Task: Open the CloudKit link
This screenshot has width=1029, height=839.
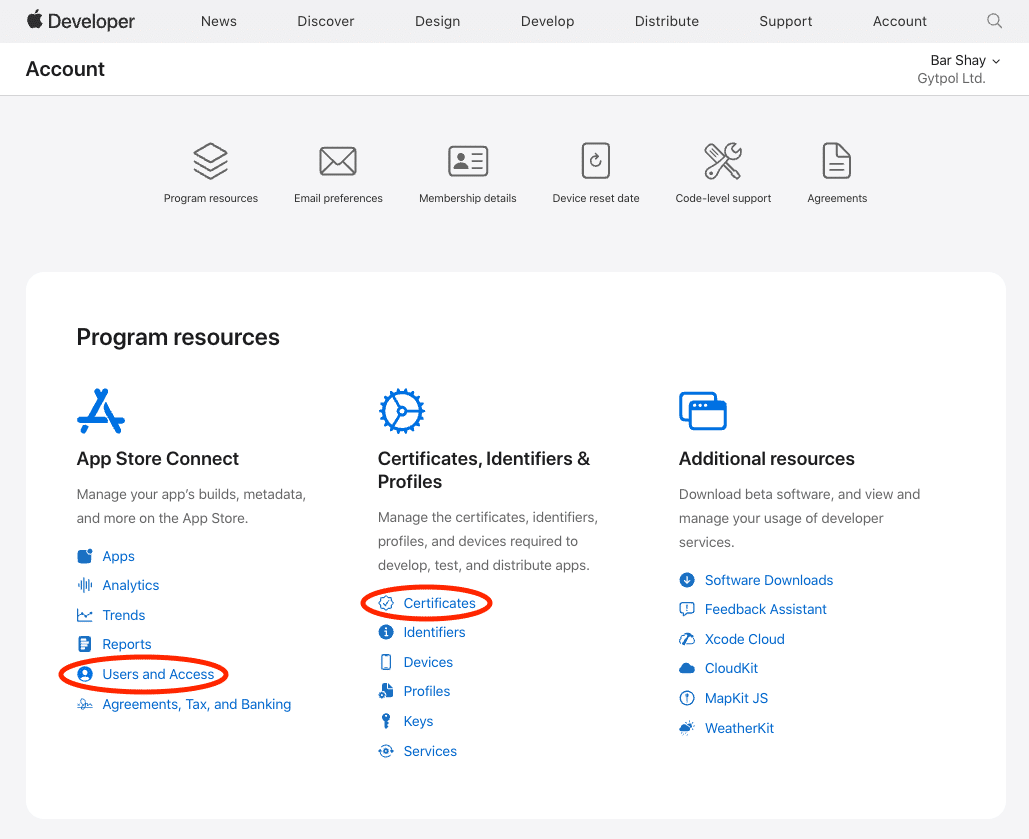Action: click(731, 668)
